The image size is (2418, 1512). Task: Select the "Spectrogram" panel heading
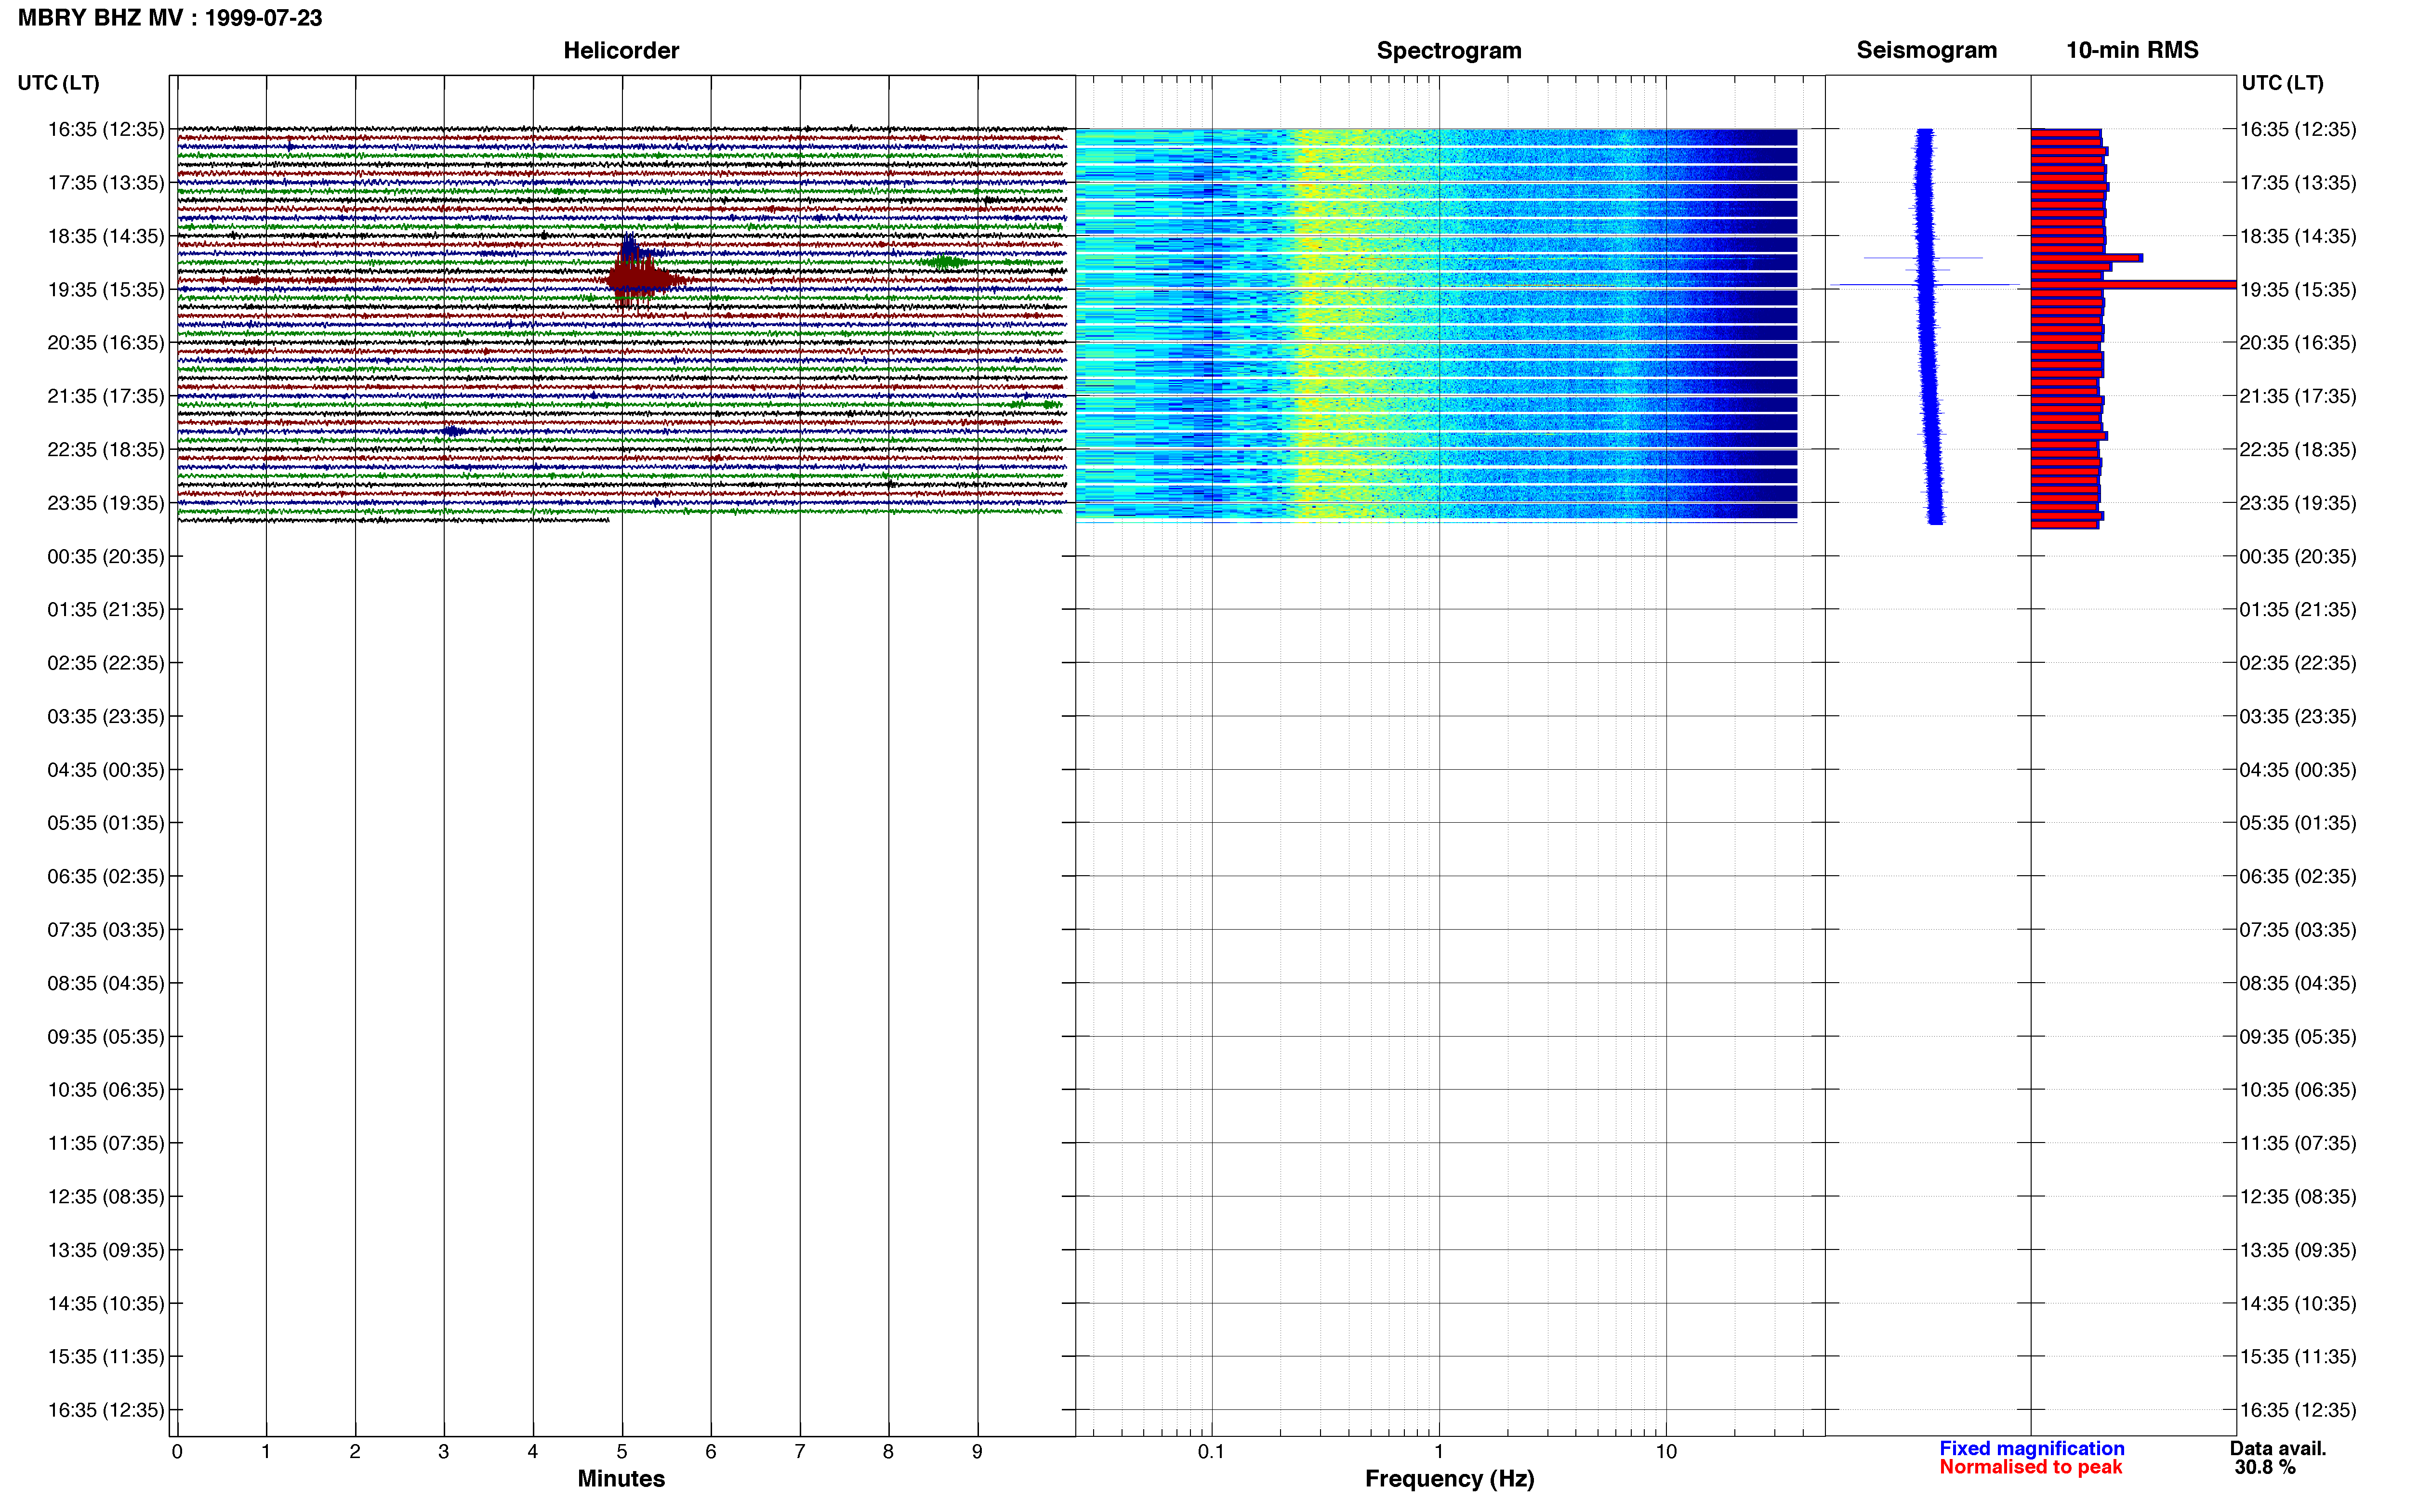(1449, 50)
